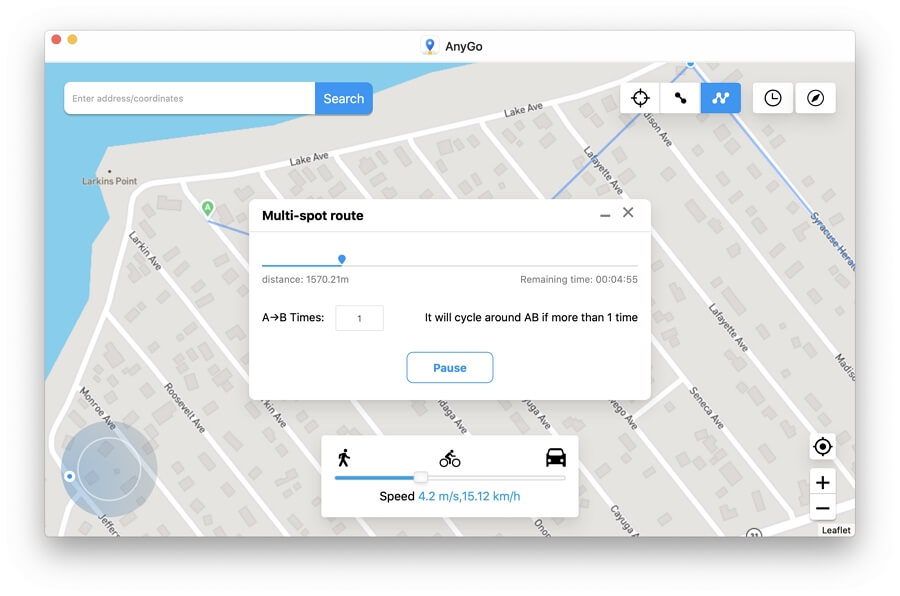The image size is (900, 596).
Task: Click the speed slider handle
Action: pos(421,477)
